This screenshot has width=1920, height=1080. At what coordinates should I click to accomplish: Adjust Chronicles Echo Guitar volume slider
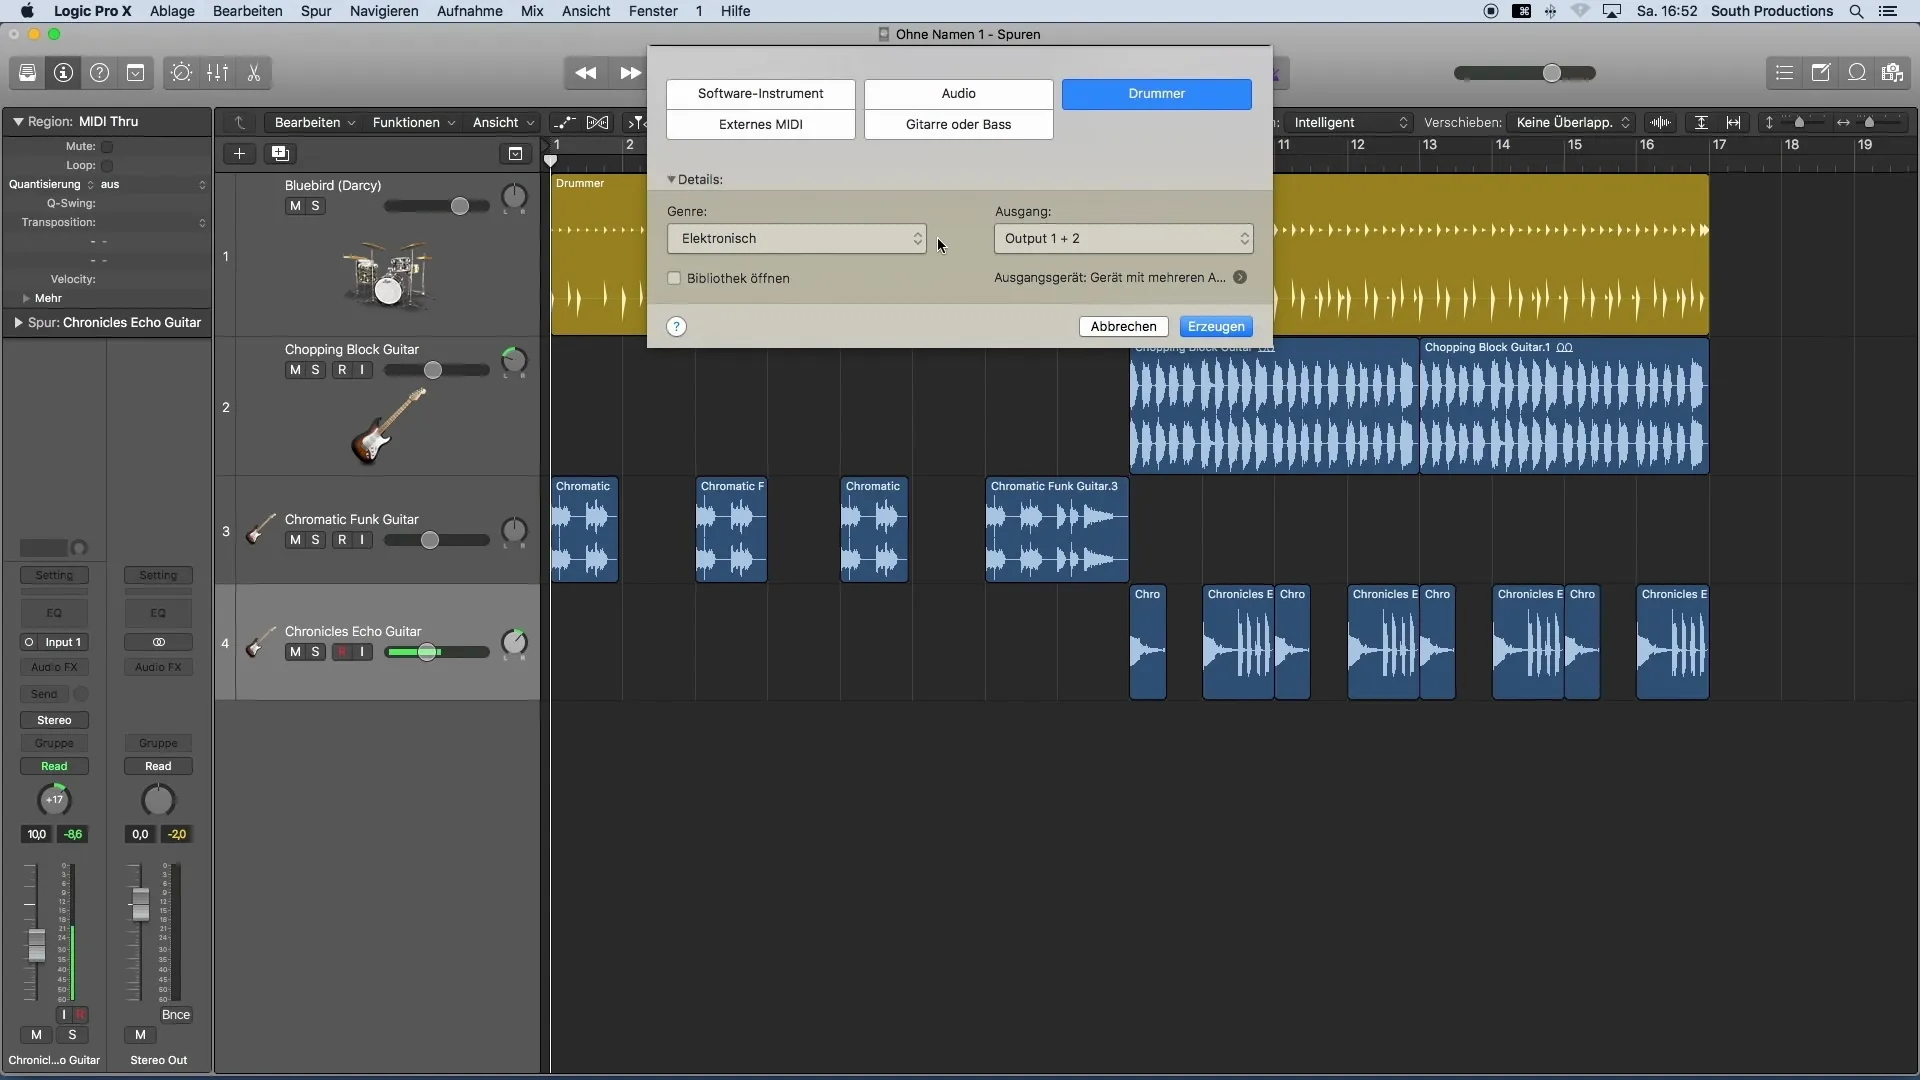click(x=427, y=652)
